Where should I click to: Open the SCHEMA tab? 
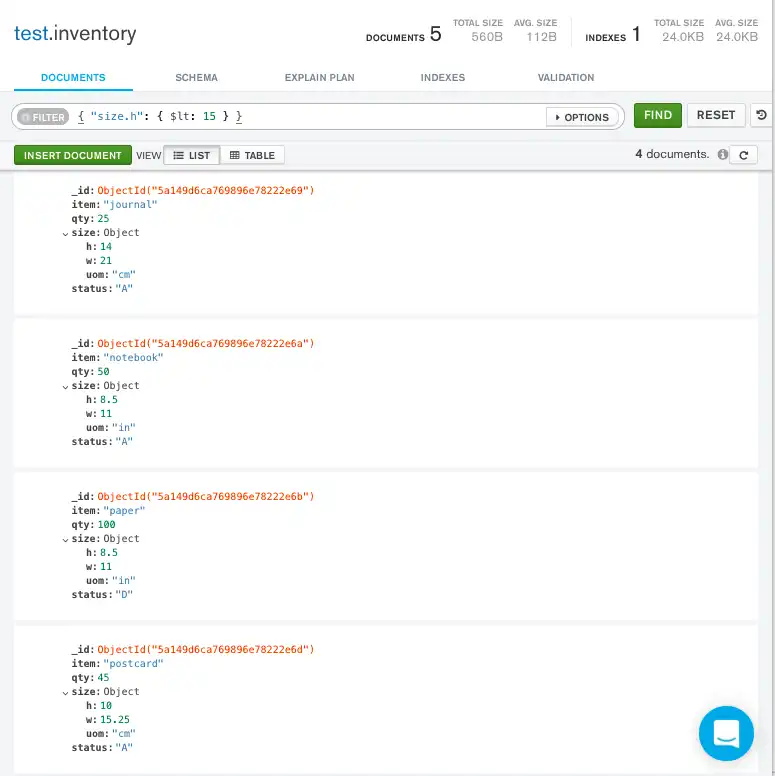click(x=196, y=78)
